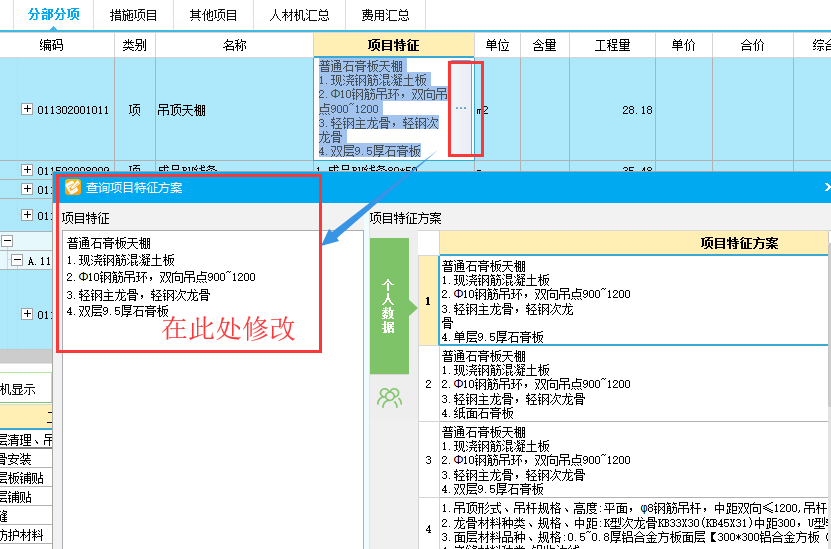The image size is (831, 549).
Task: Click the 骨安装 list row
Action: pyautogui.click(x=26, y=459)
